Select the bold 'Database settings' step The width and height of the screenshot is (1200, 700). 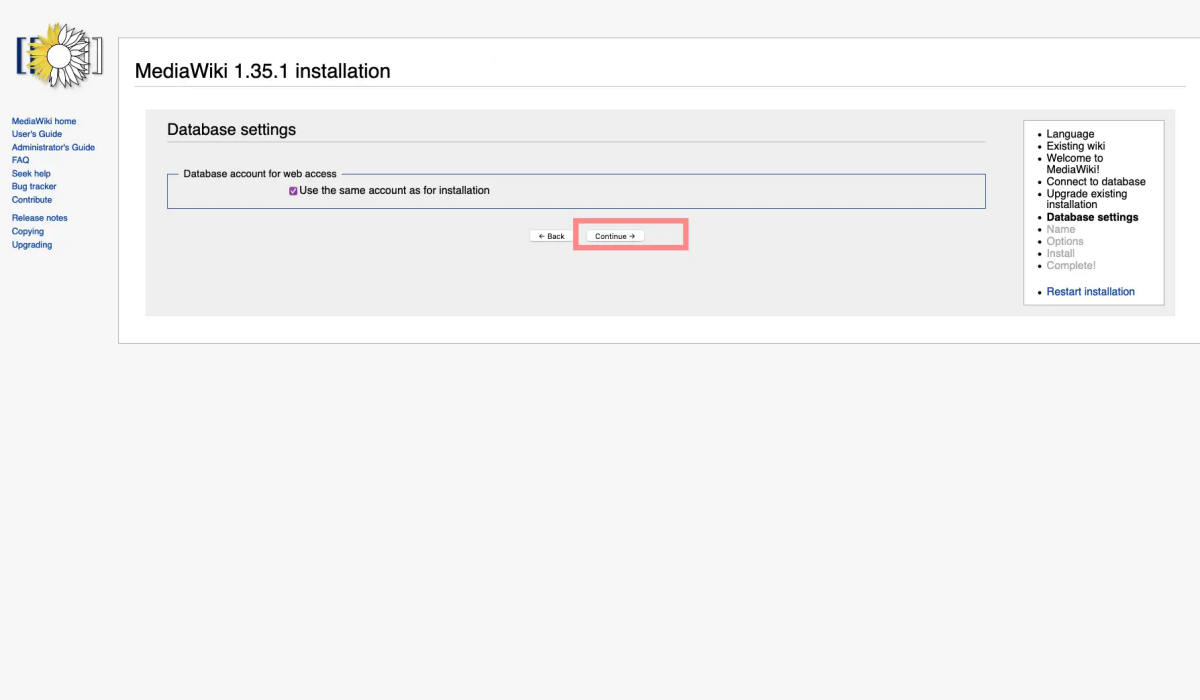coord(1092,217)
